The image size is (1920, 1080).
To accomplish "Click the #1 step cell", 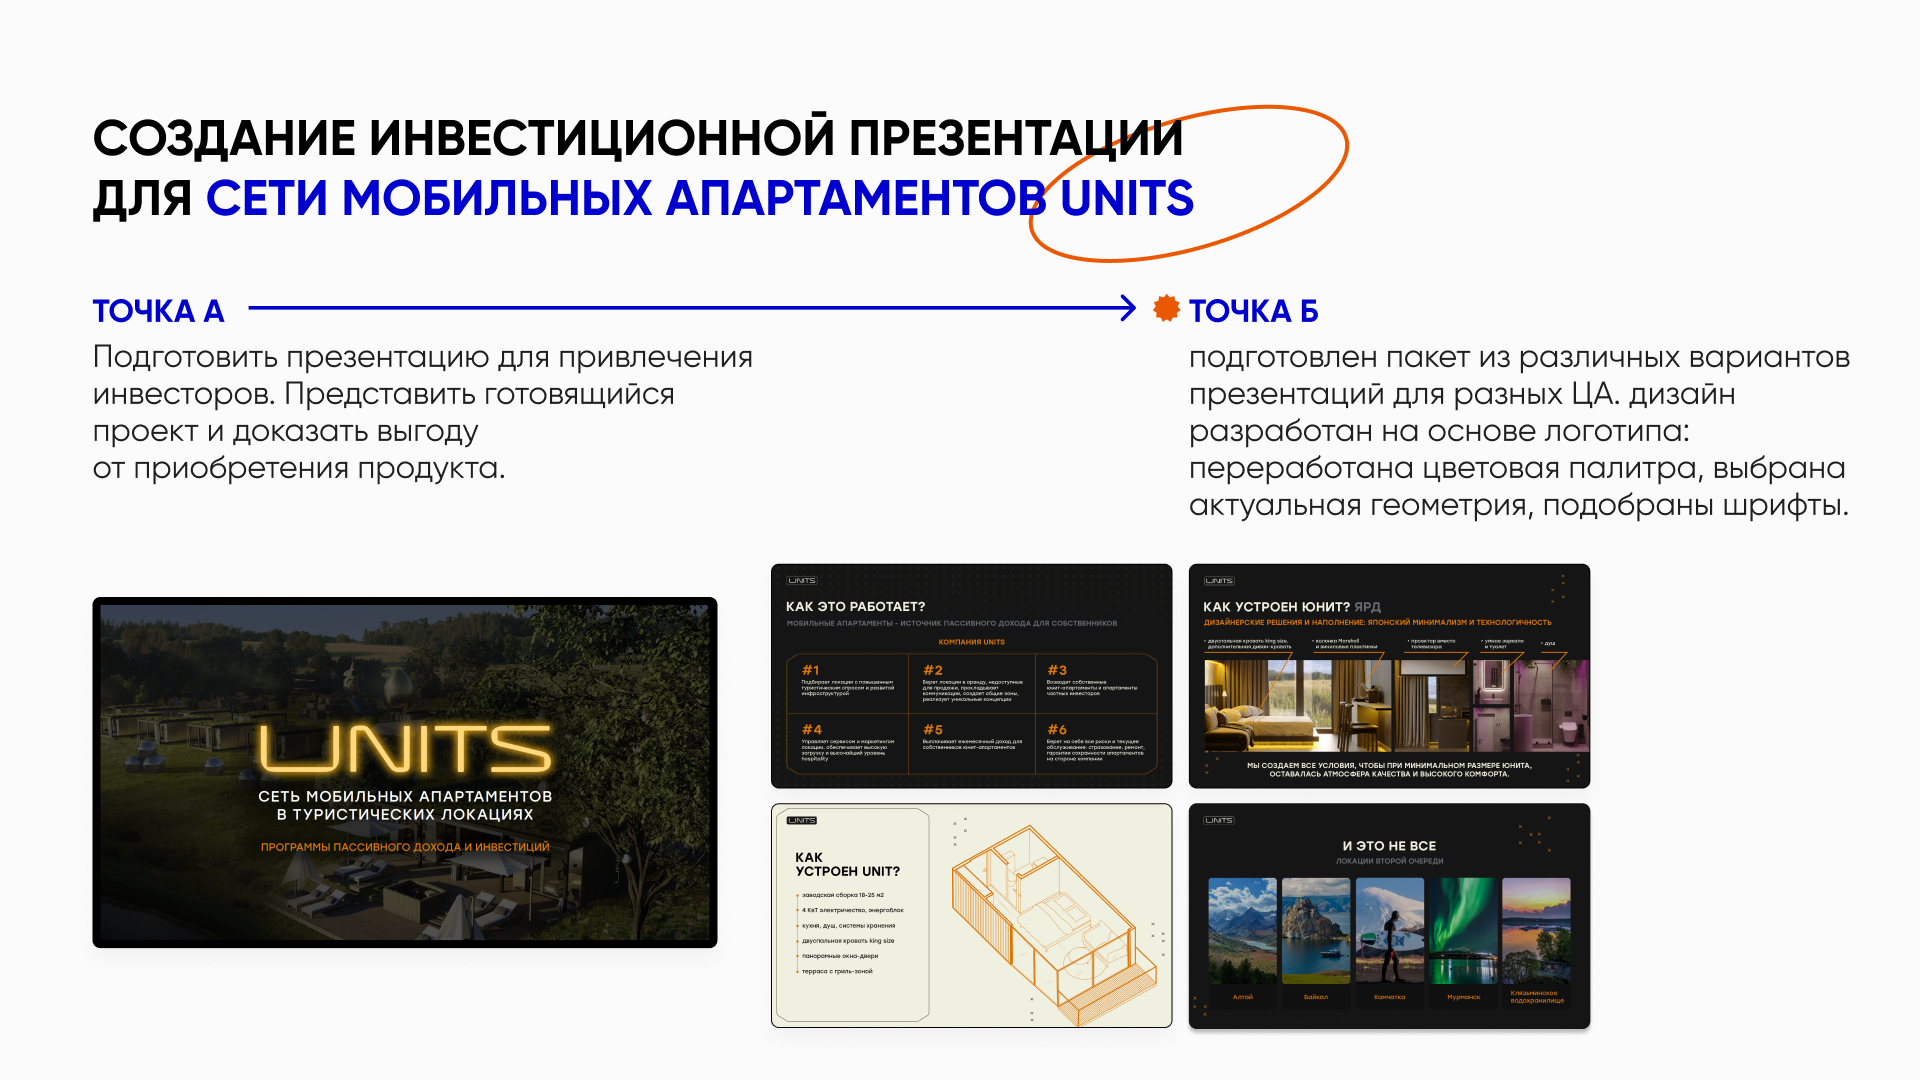I will (848, 683).
